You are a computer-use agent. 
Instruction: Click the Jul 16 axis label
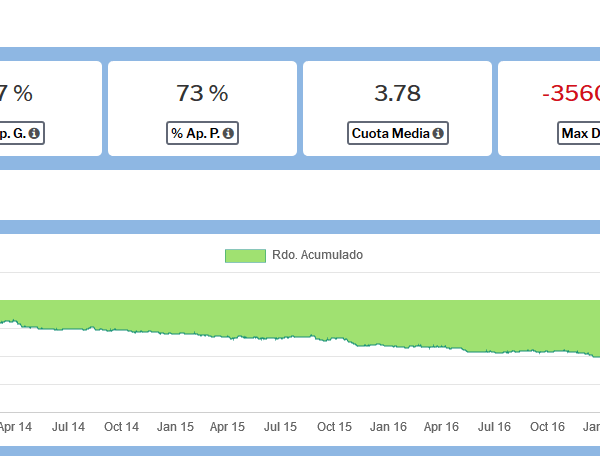point(494,427)
